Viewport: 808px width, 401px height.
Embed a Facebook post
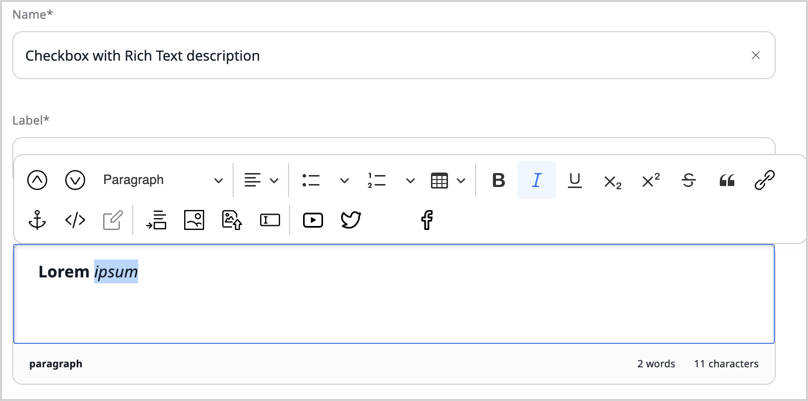[427, 220]
